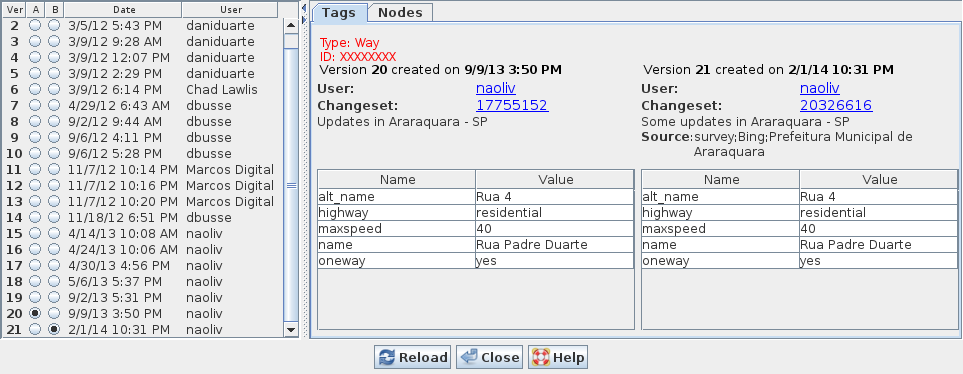963x374 pixels.
Task: Select the Tags tab
Action: [x=339, y=13]
